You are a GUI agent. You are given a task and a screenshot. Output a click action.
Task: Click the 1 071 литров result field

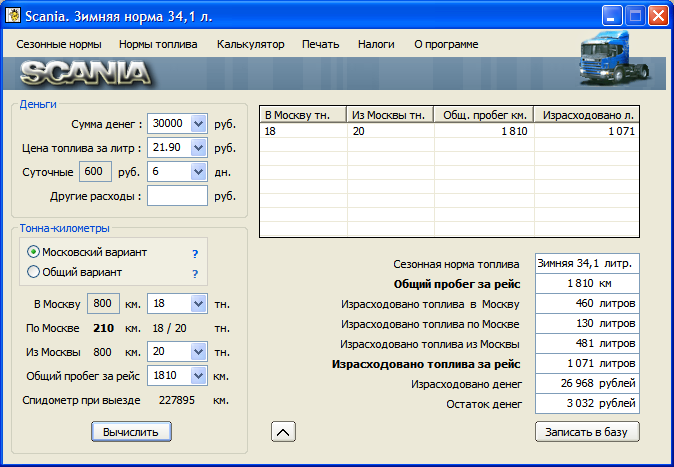587,363
